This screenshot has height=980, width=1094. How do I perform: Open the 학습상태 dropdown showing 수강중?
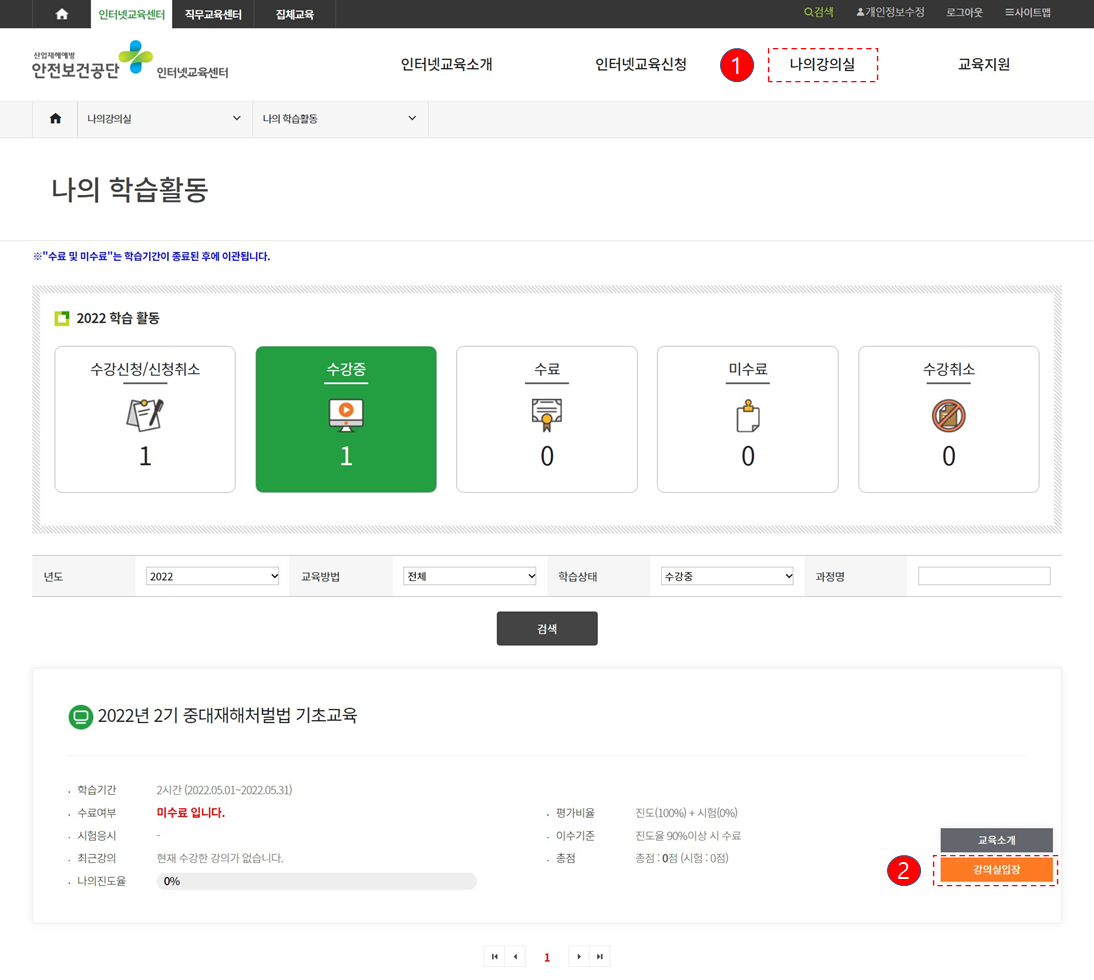coord(727,575)
